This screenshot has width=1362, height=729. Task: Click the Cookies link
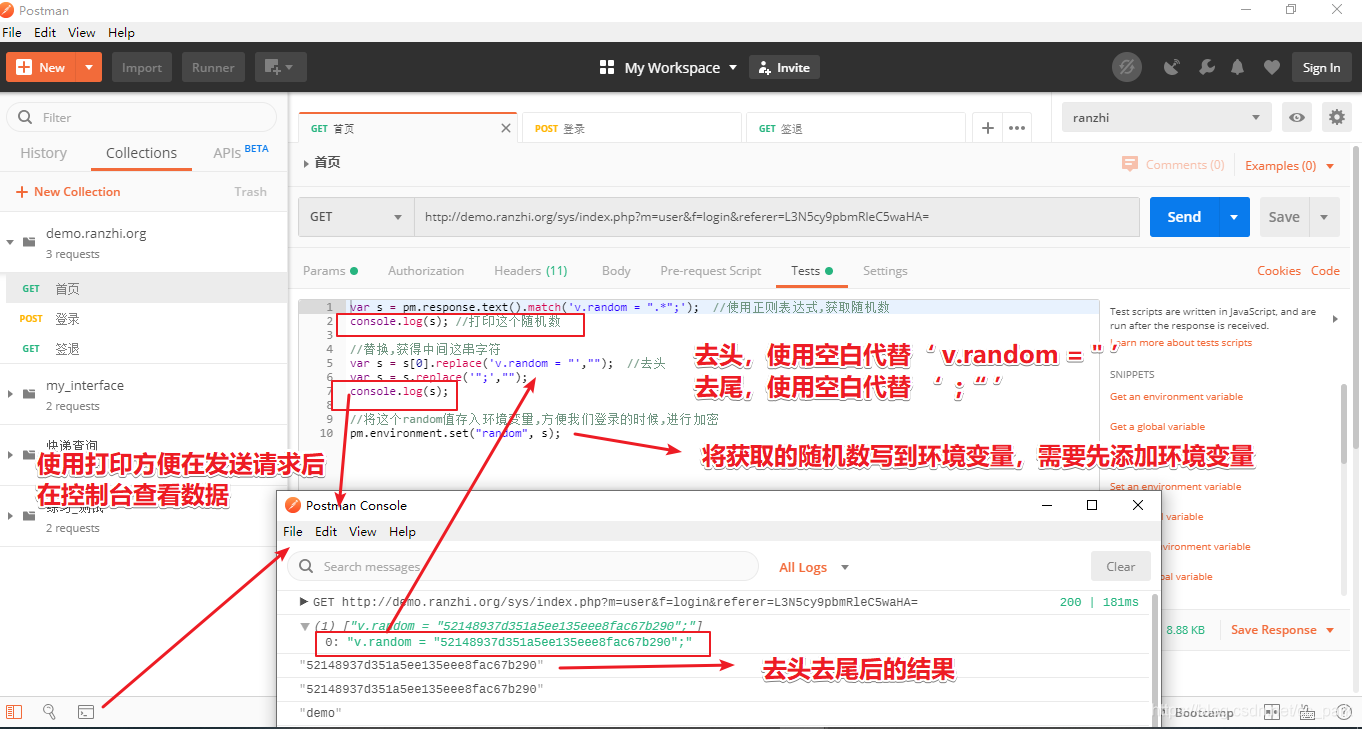(1279, 271)
